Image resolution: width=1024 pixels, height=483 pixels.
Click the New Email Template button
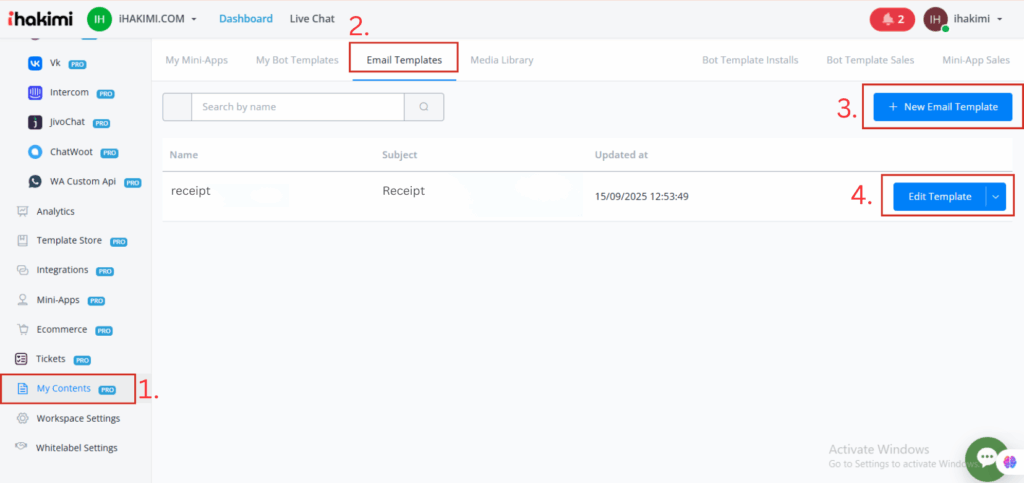pyautogui.click(x=942, y=107)
